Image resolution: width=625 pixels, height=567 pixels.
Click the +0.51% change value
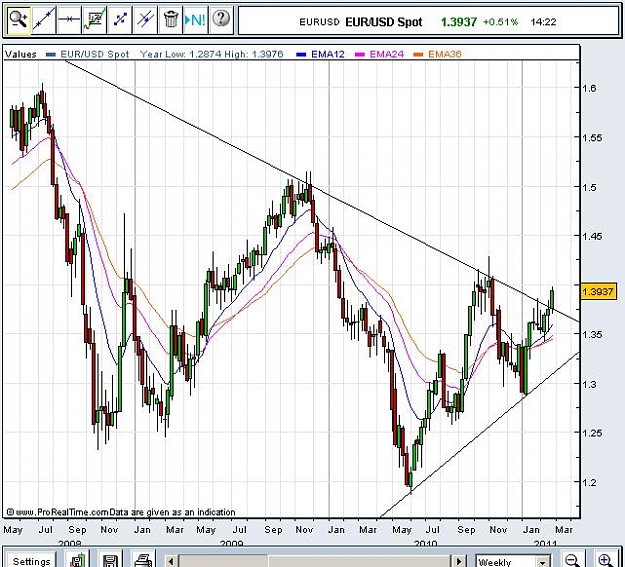pyautogui.click(x=500, y=22)
